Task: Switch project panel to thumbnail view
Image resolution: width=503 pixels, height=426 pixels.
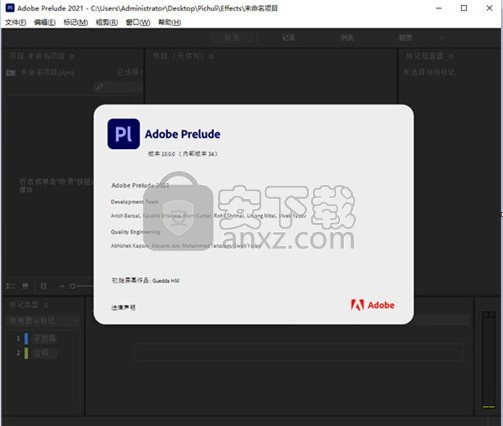Action: (25, 286)
